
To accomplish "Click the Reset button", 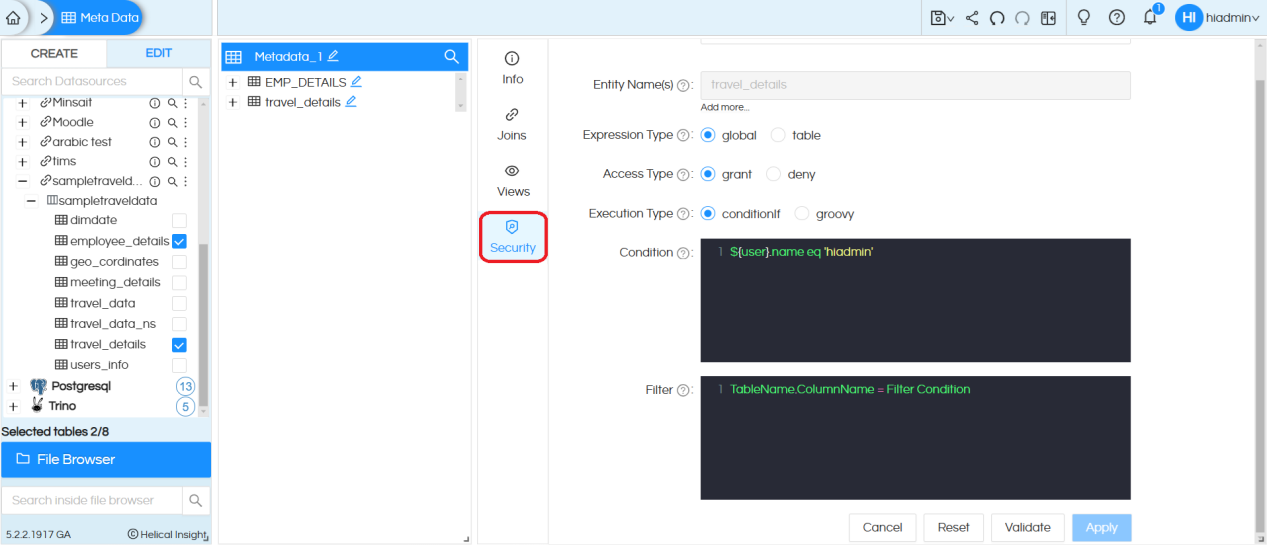I will point(954,527).
